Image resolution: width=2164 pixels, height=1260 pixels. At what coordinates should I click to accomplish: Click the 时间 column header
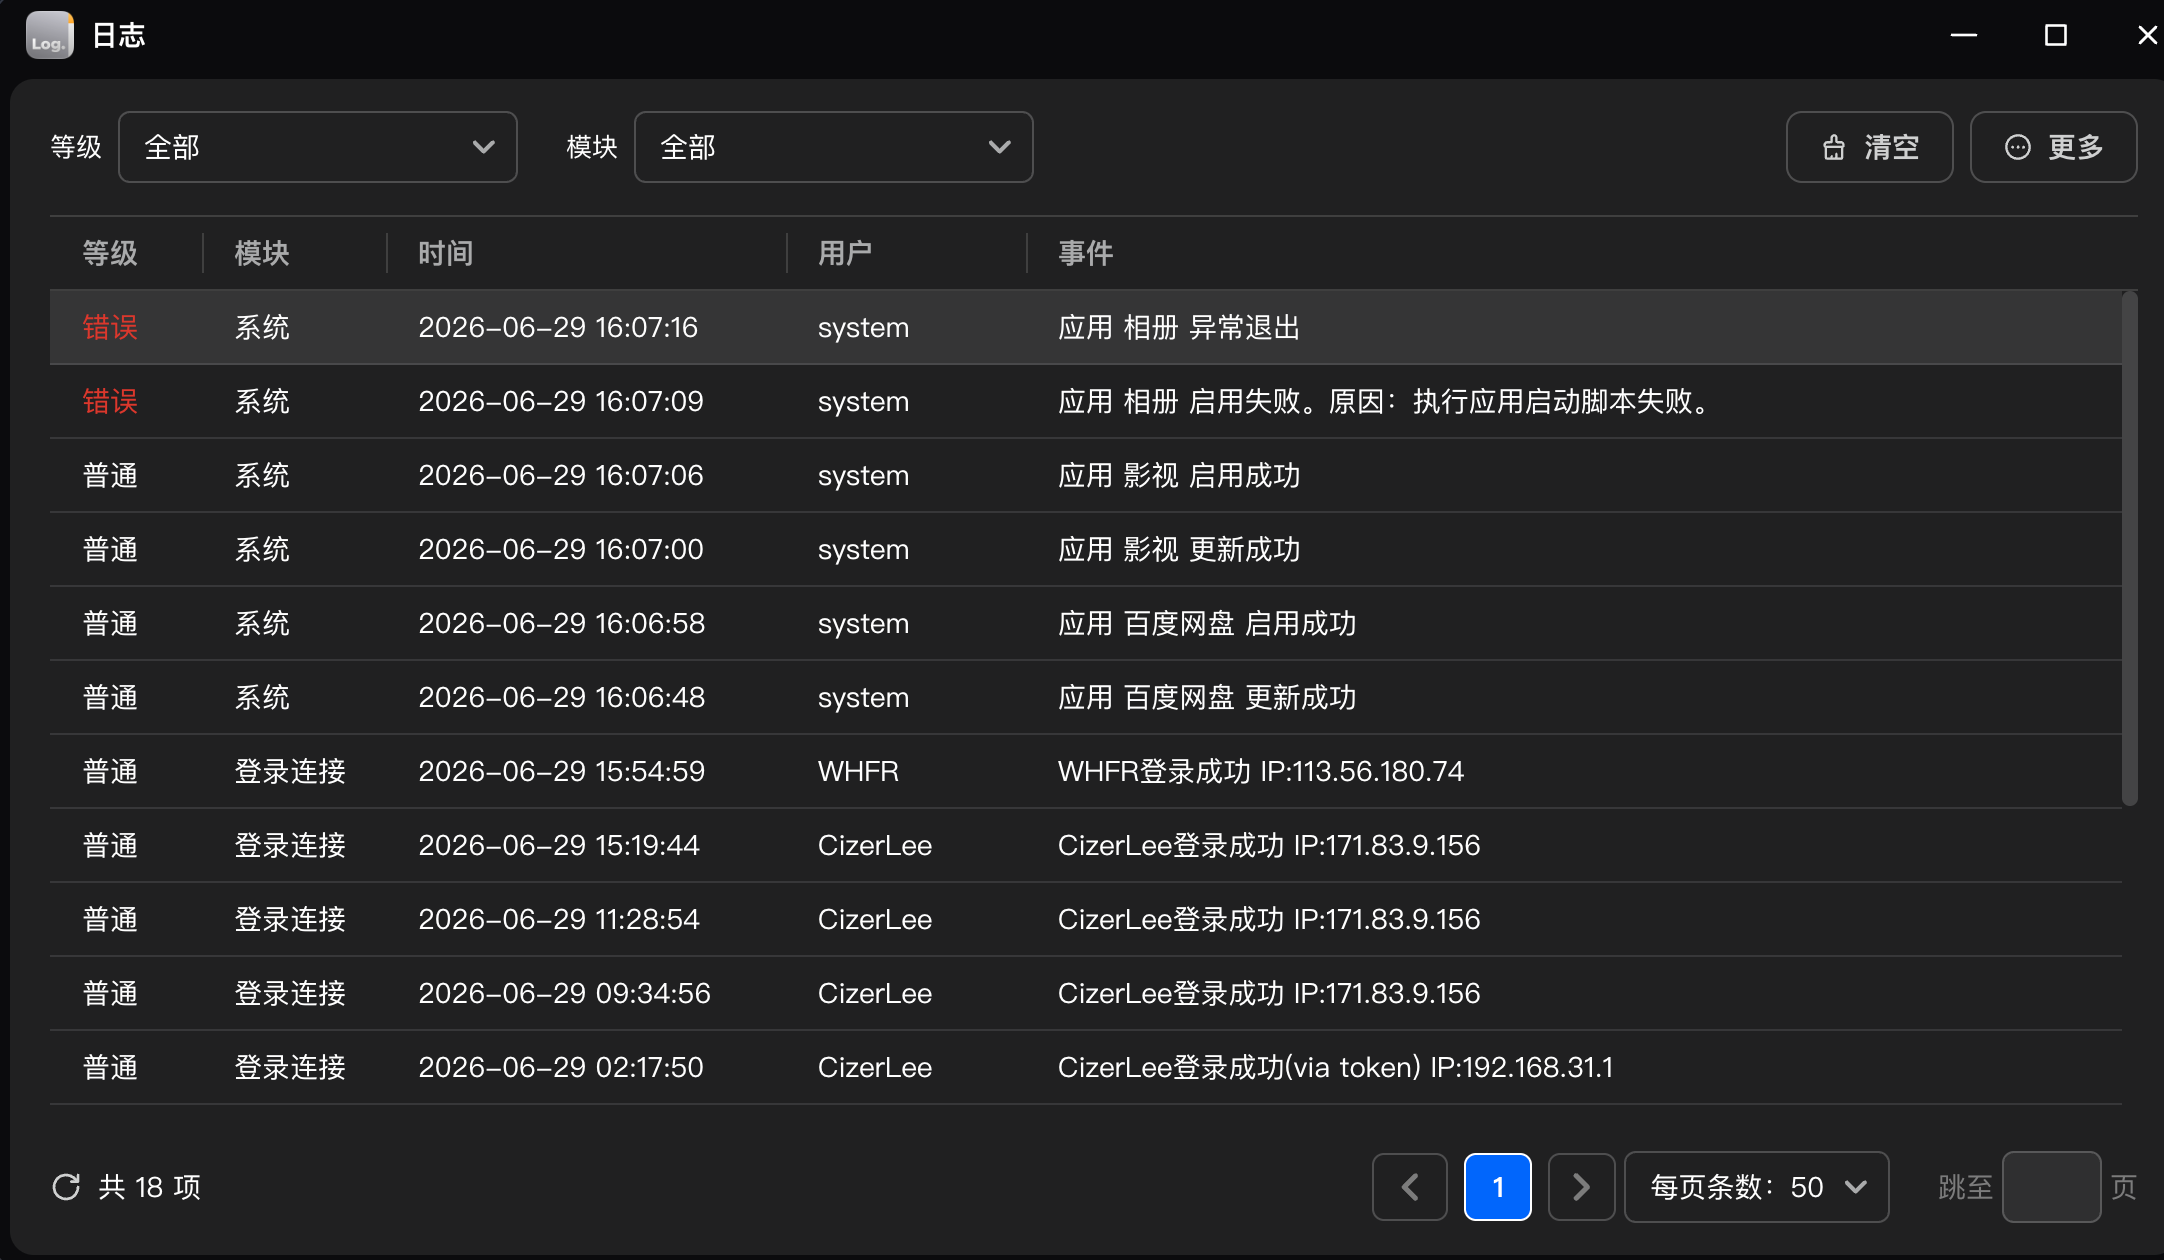(x=446, y=253)
